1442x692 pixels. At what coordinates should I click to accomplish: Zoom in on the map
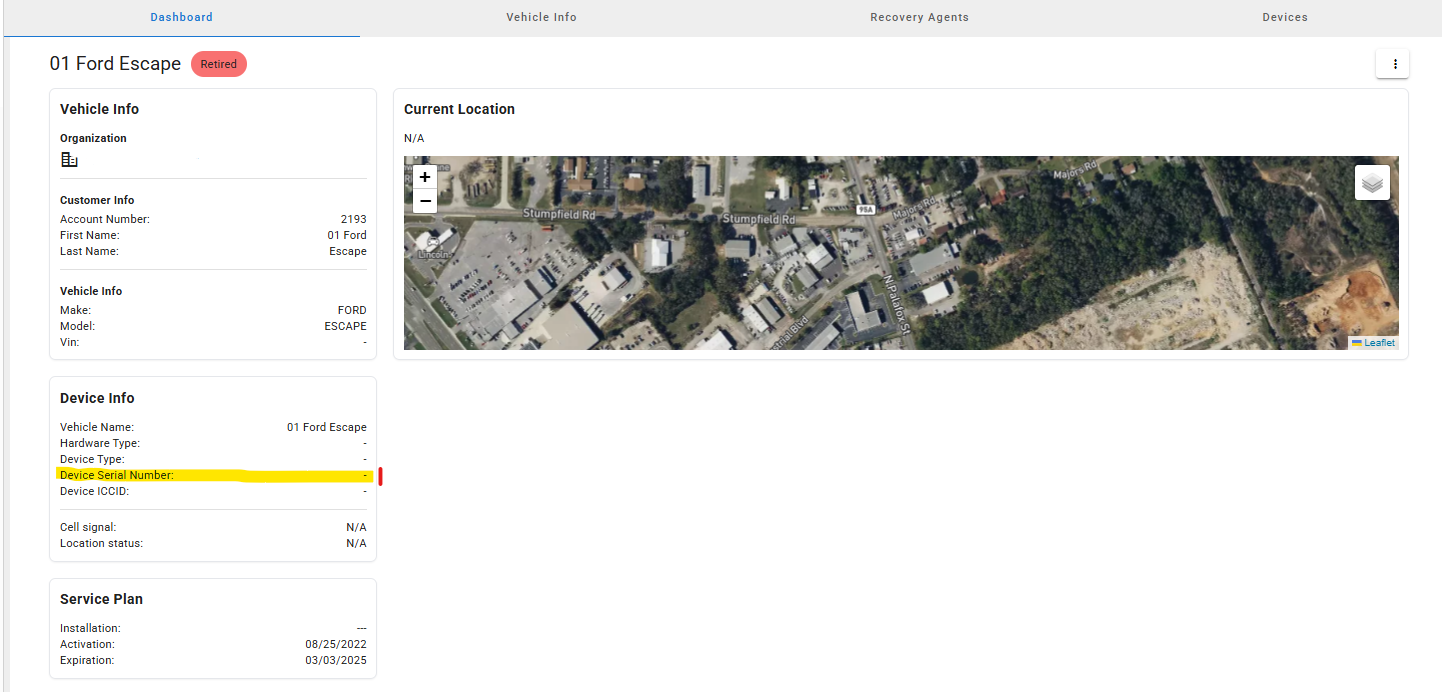coord(425,177)
